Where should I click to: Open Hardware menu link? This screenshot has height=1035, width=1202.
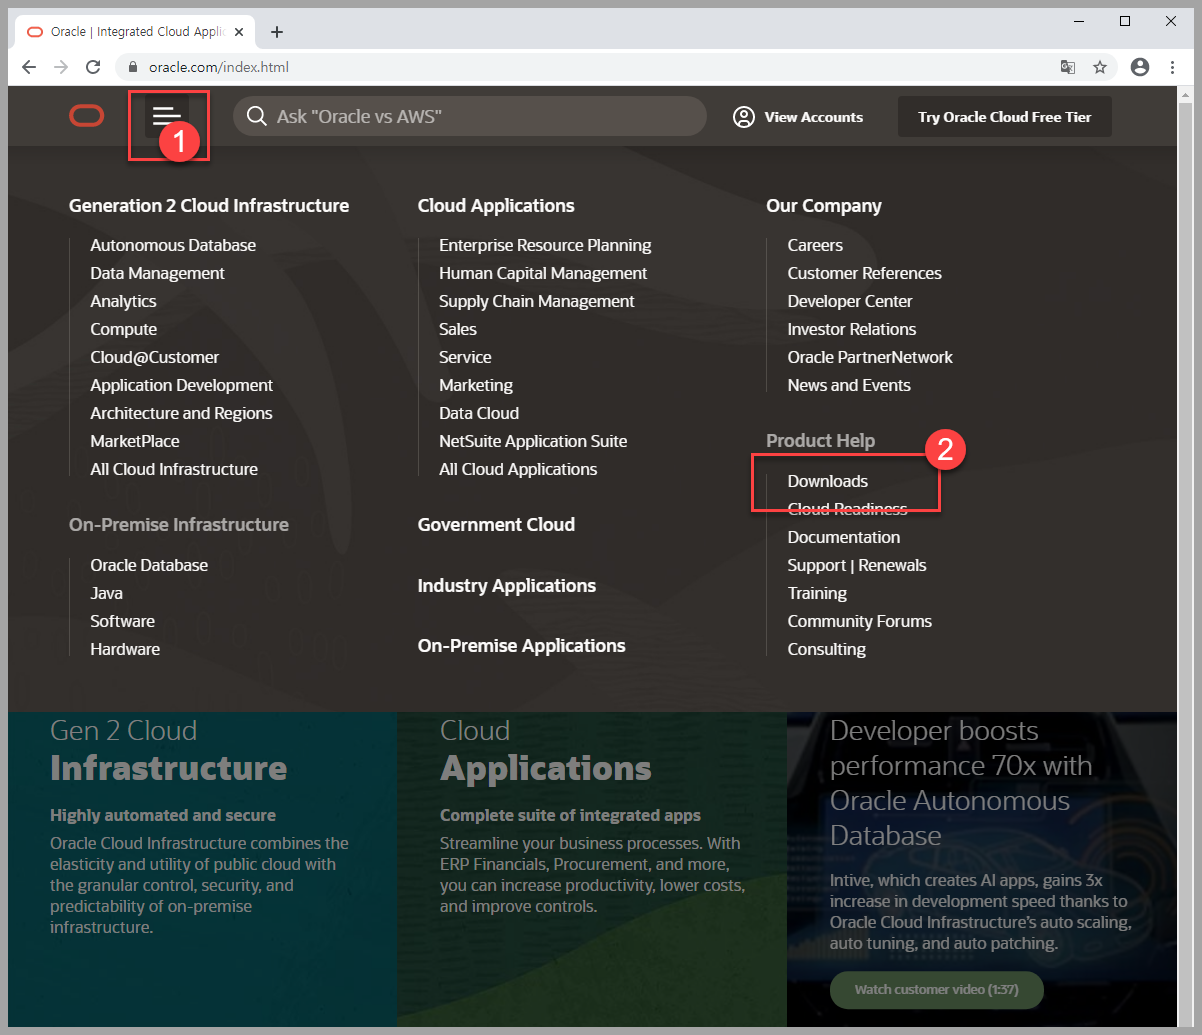pos(125,649)
